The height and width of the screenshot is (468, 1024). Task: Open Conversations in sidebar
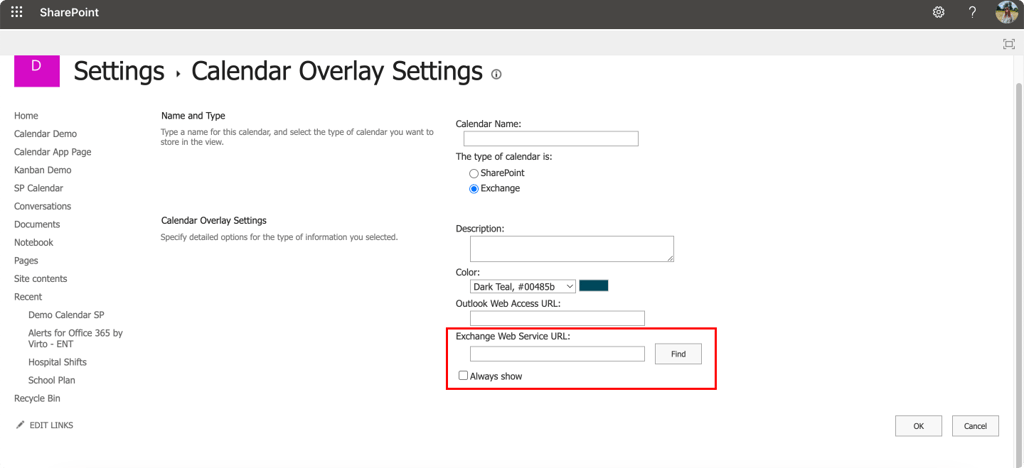(x=42, y=206)
